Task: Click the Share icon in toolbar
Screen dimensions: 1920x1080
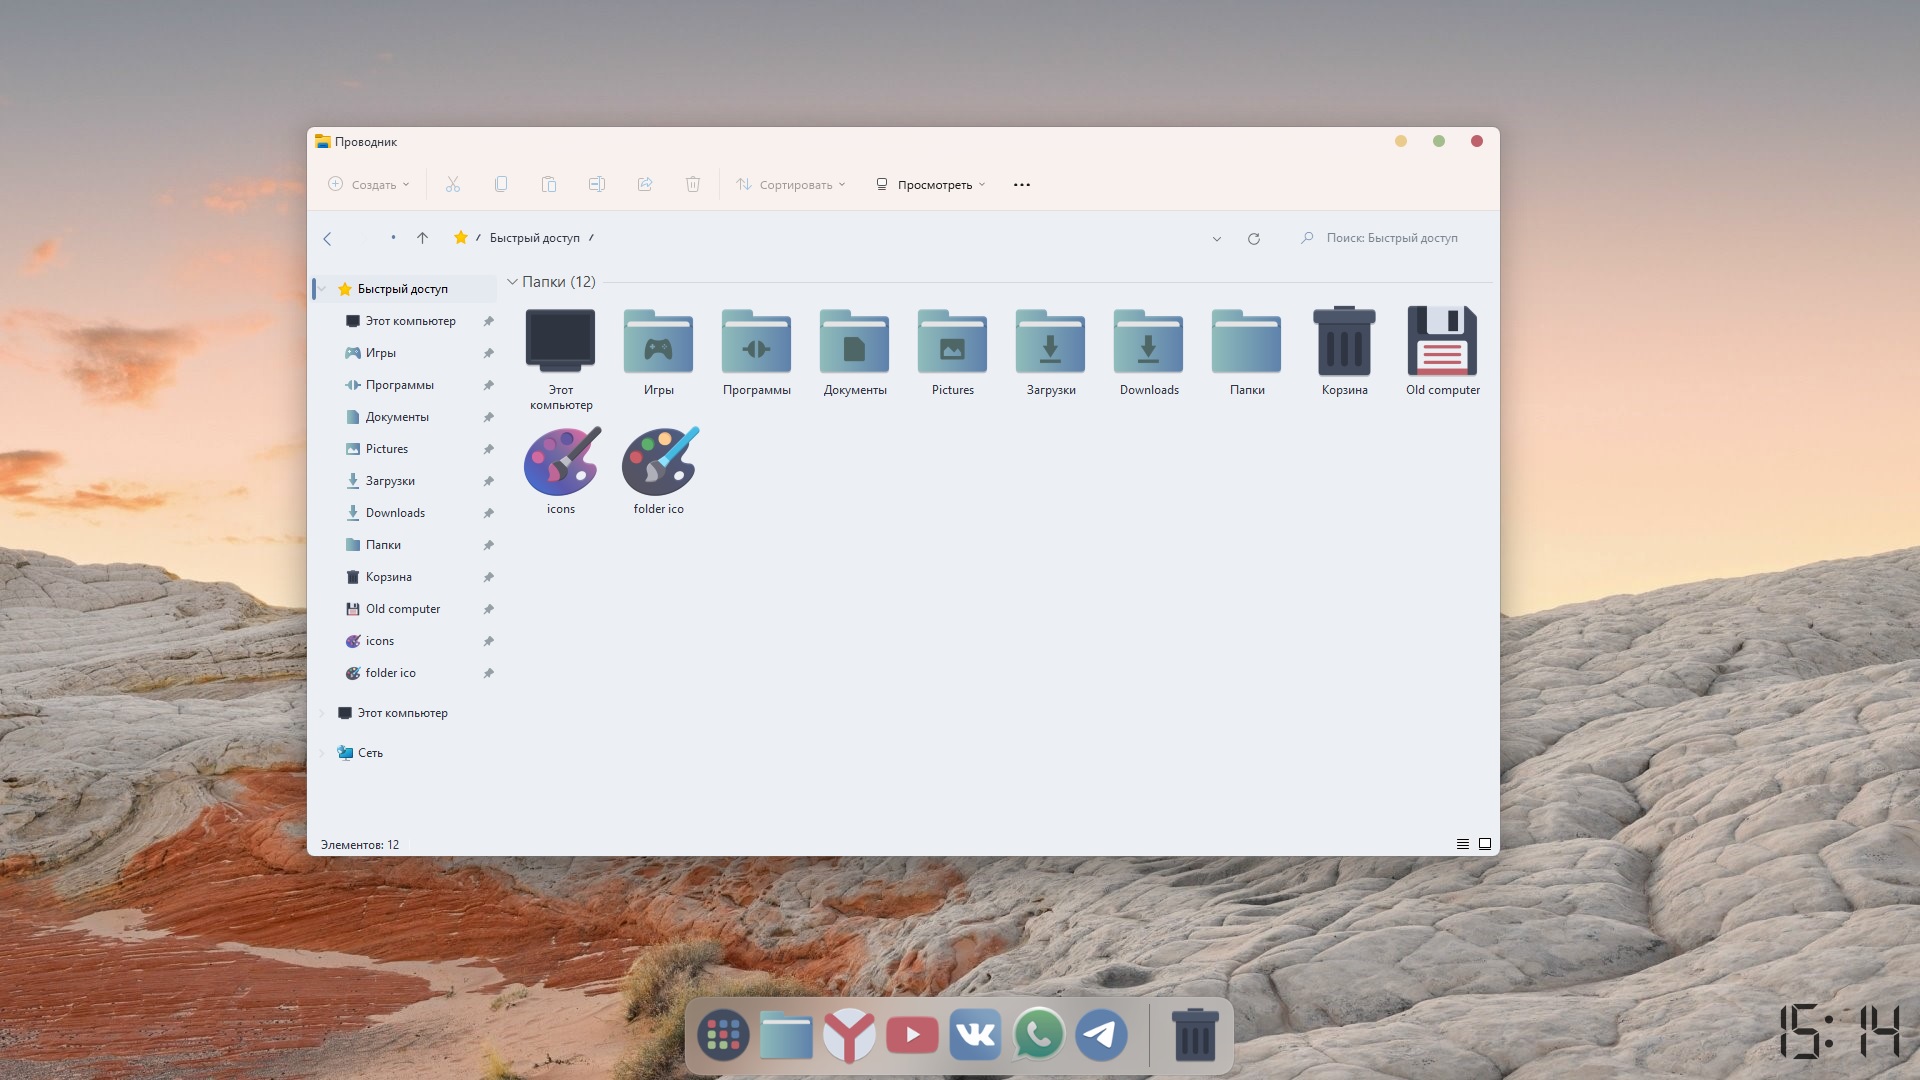Action: [645, 184]
